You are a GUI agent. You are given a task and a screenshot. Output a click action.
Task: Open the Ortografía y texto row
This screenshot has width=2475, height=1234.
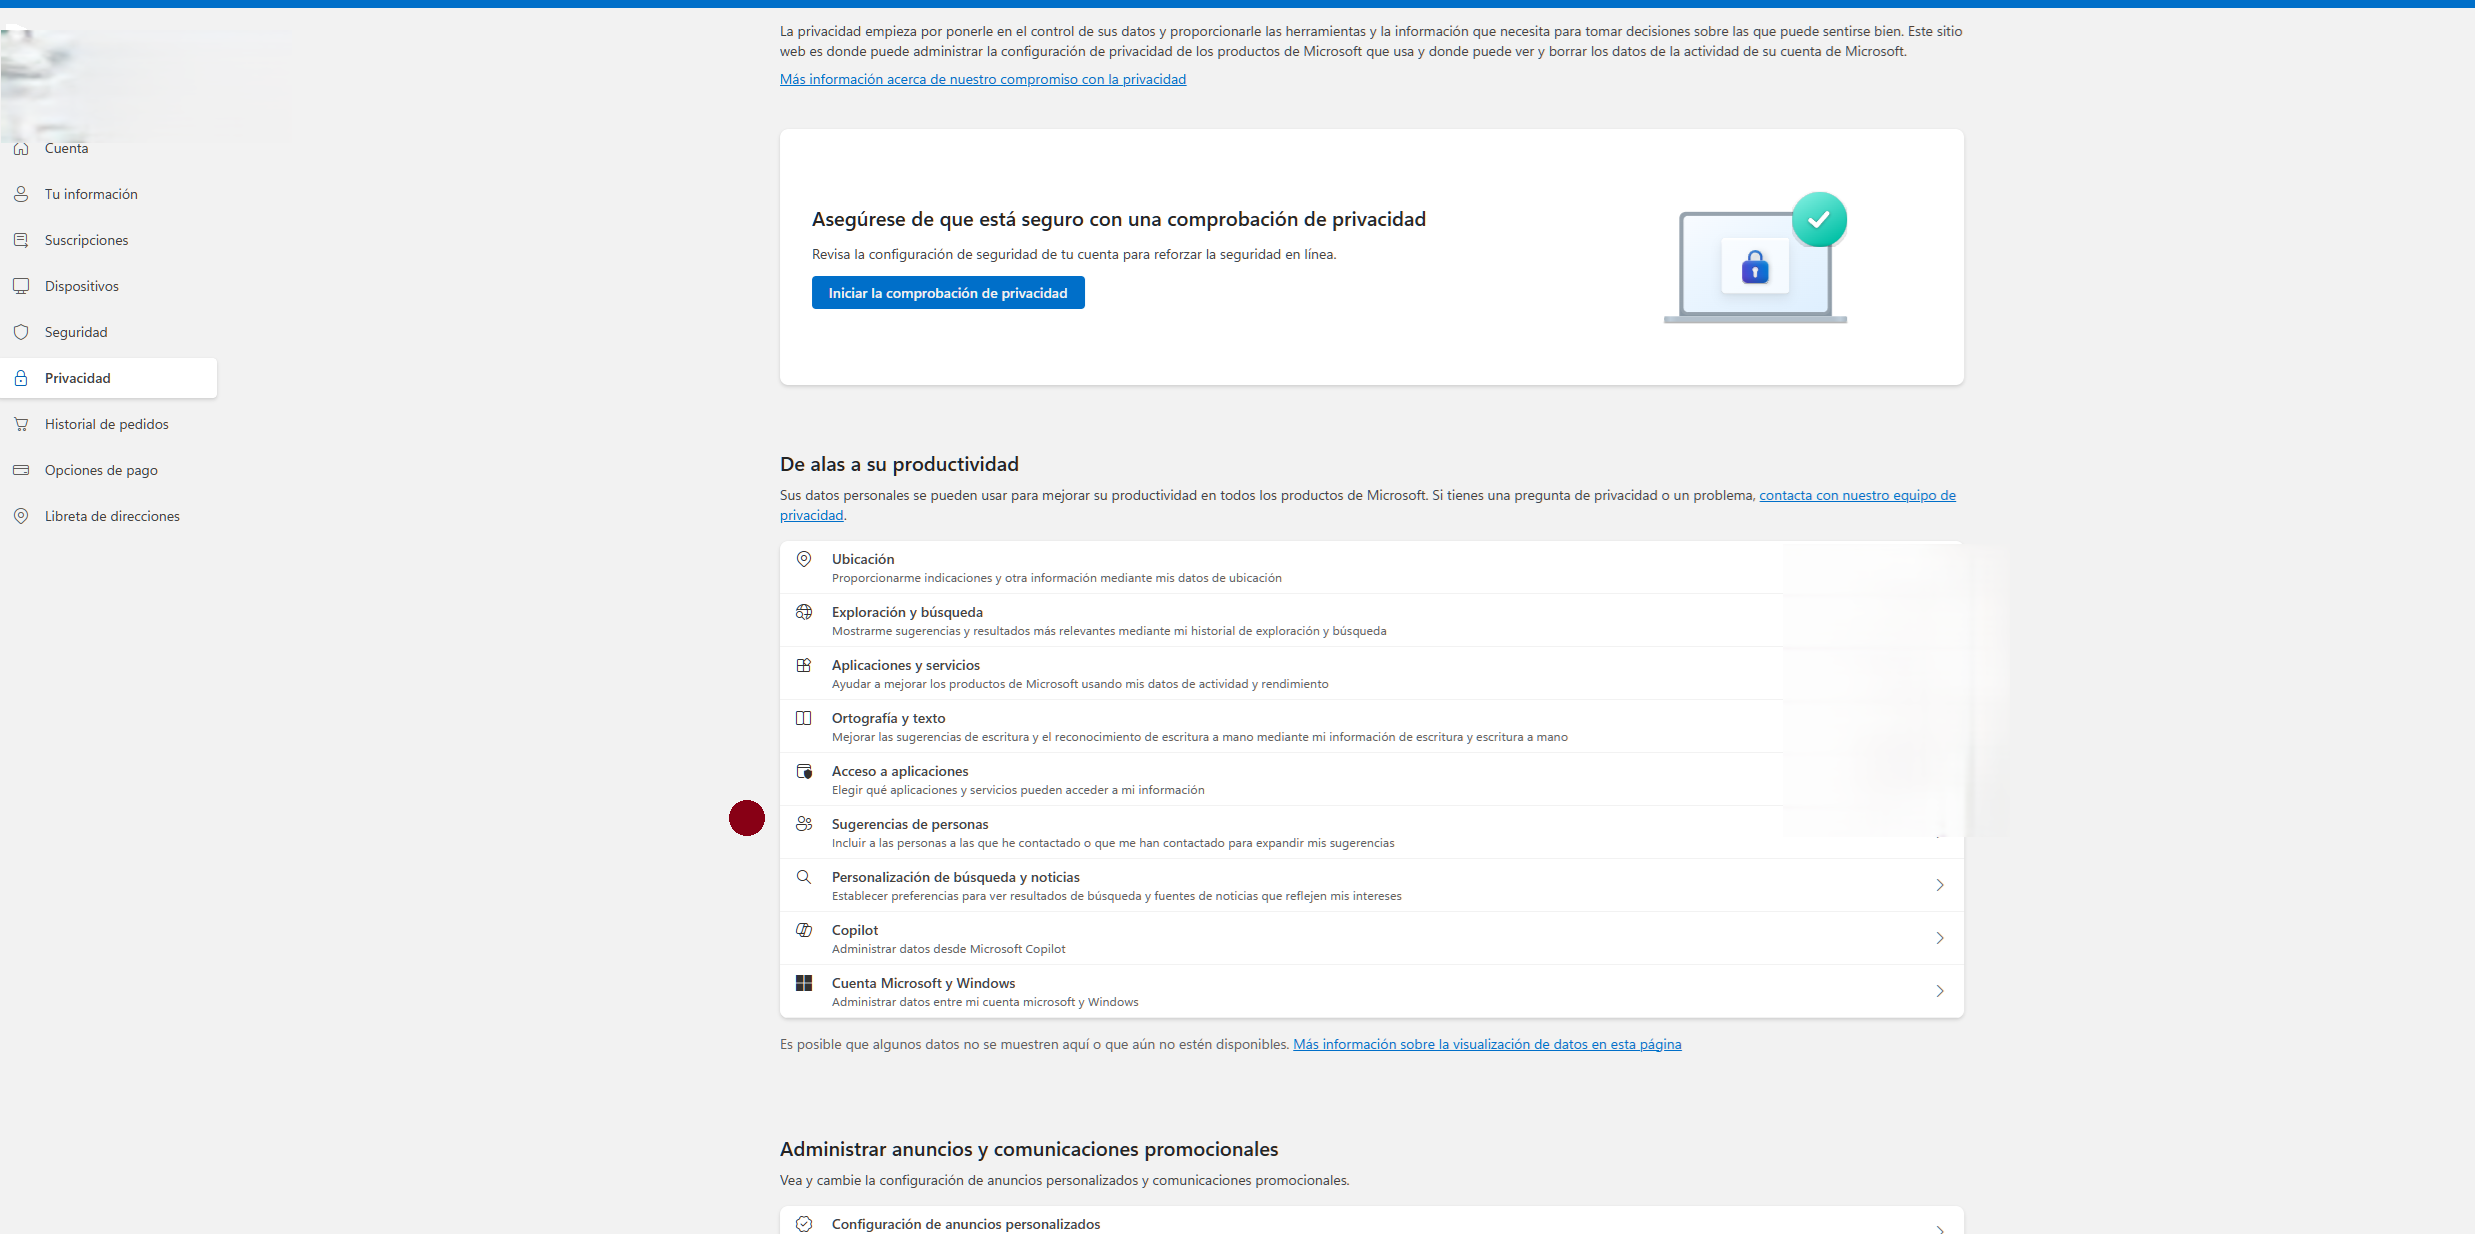[1371, 726]
